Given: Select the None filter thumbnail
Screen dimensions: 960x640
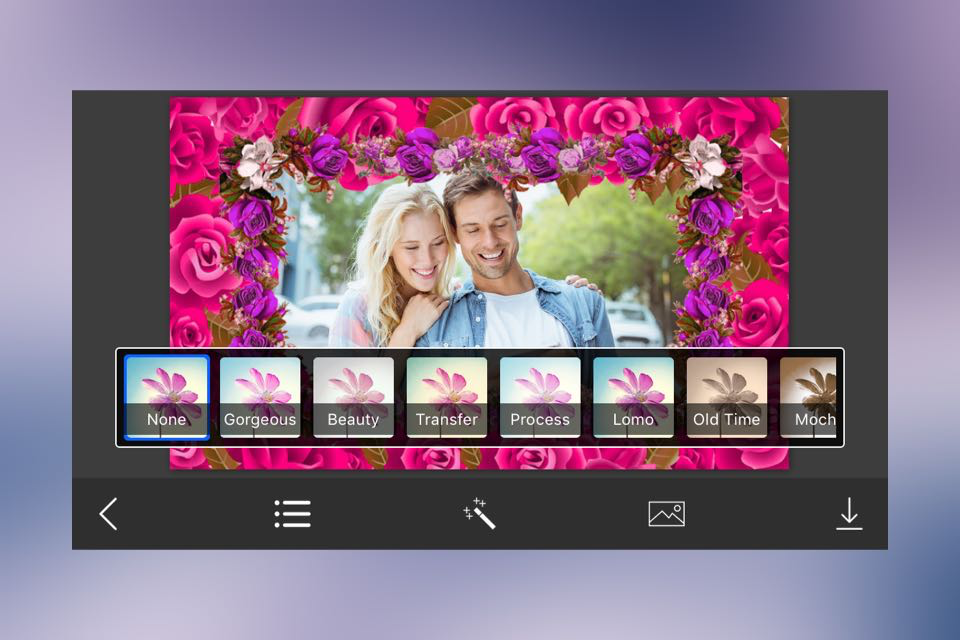Looking at the screenshot, I should [167, 397].
